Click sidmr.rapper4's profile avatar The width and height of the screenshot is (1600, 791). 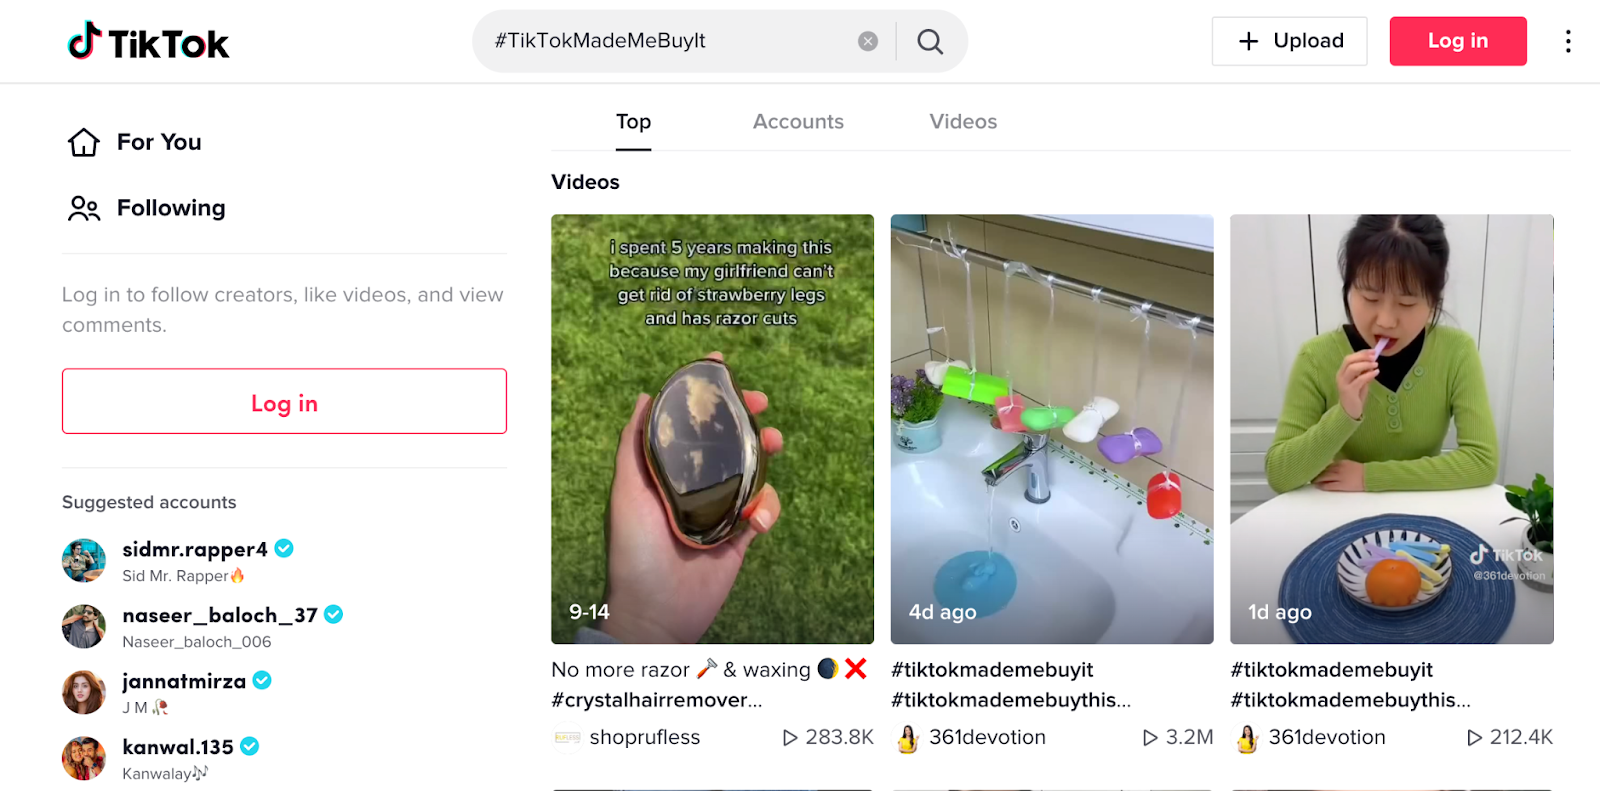click(84, 561)
